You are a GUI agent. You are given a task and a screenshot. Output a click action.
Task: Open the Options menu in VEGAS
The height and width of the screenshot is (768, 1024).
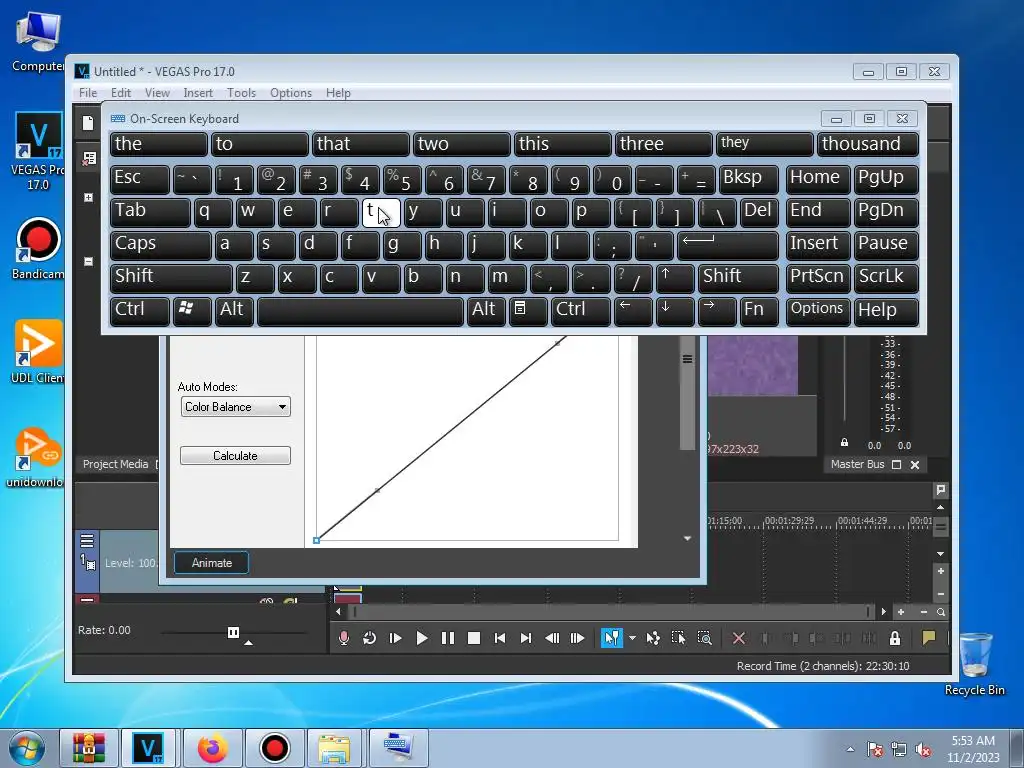291,93
